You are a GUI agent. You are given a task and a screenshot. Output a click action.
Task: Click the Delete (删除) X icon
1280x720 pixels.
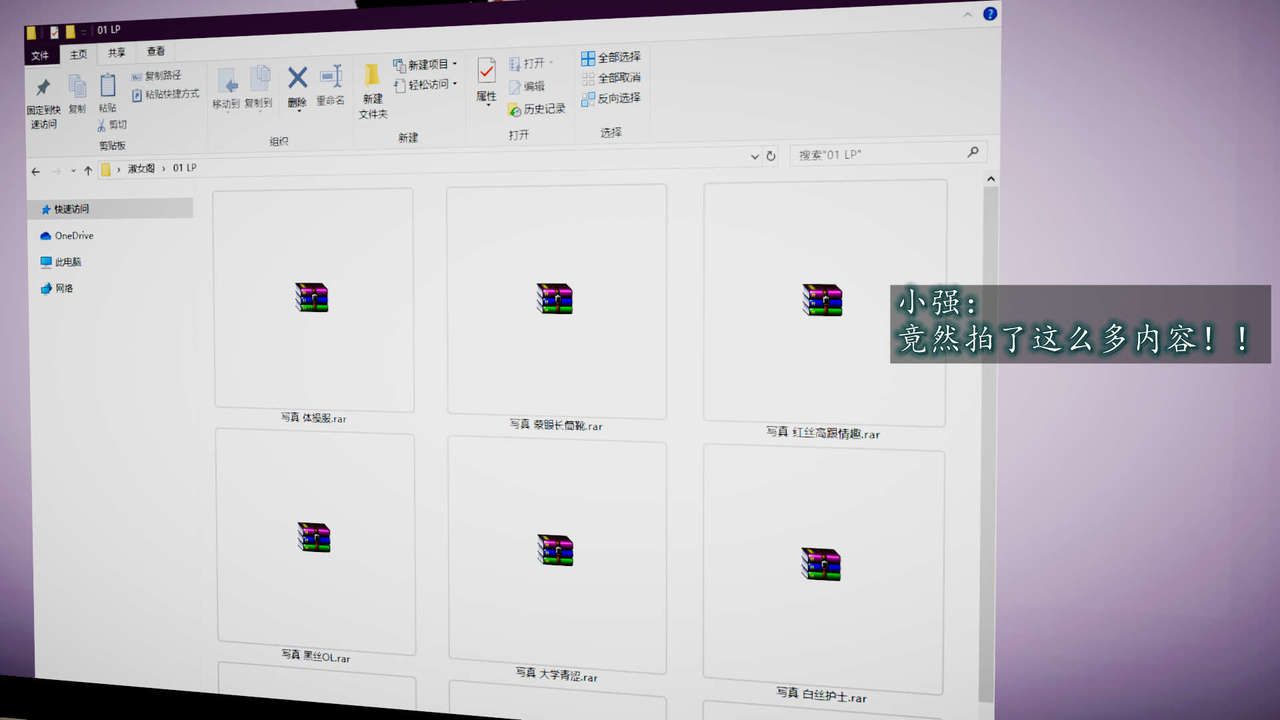point(297,78)
